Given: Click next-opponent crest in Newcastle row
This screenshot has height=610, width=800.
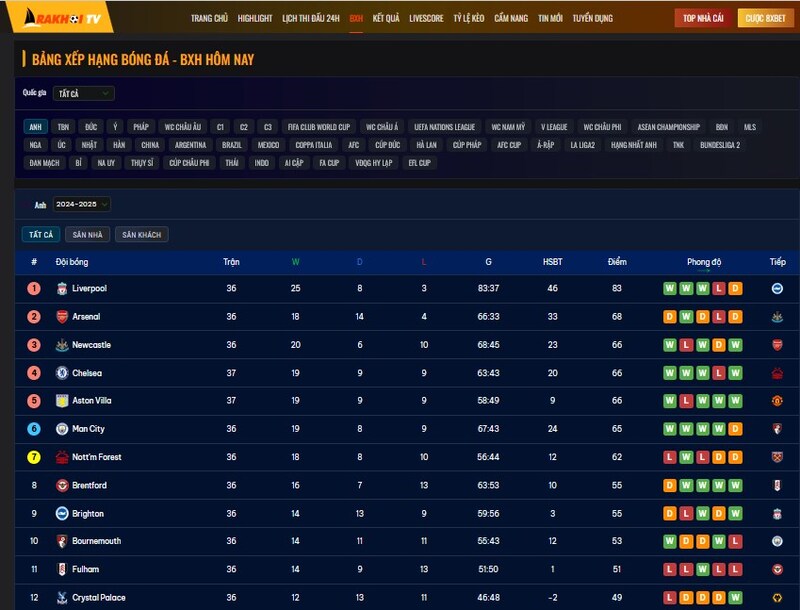Looking at the screenshot, I should [x=777, y=345].
